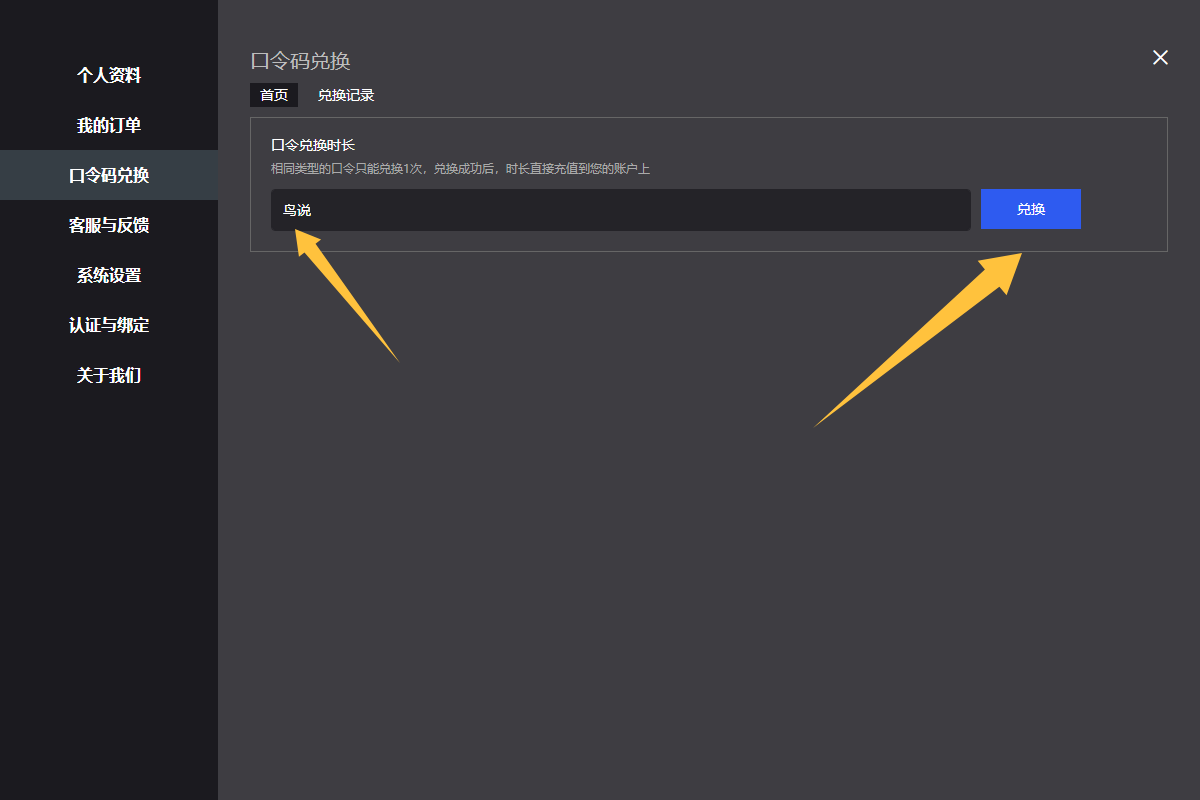Click the 口令码兑换 page heading
Viewport: 1200px width, 800px height.
300,61
